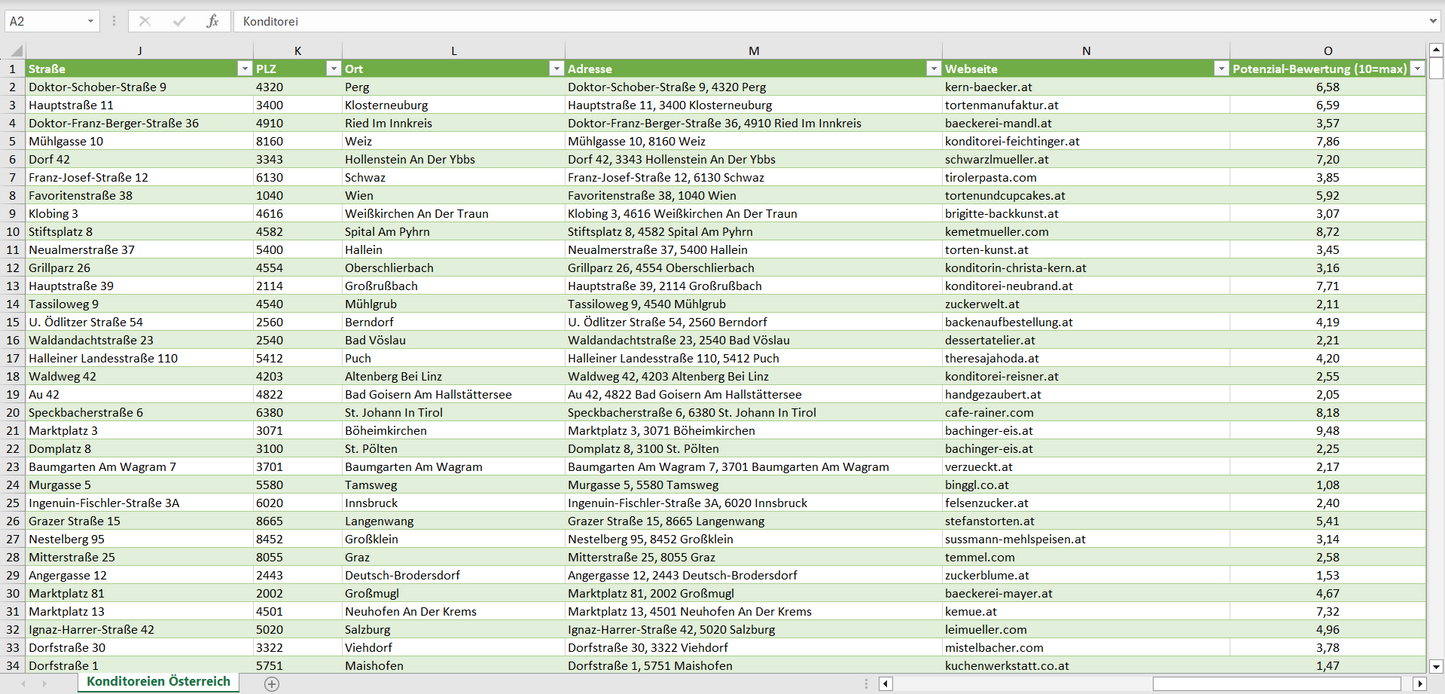The image size is (1445, 694).
Task: Click the previous sheet navigation arrow
Action: (x=22, y=684)
